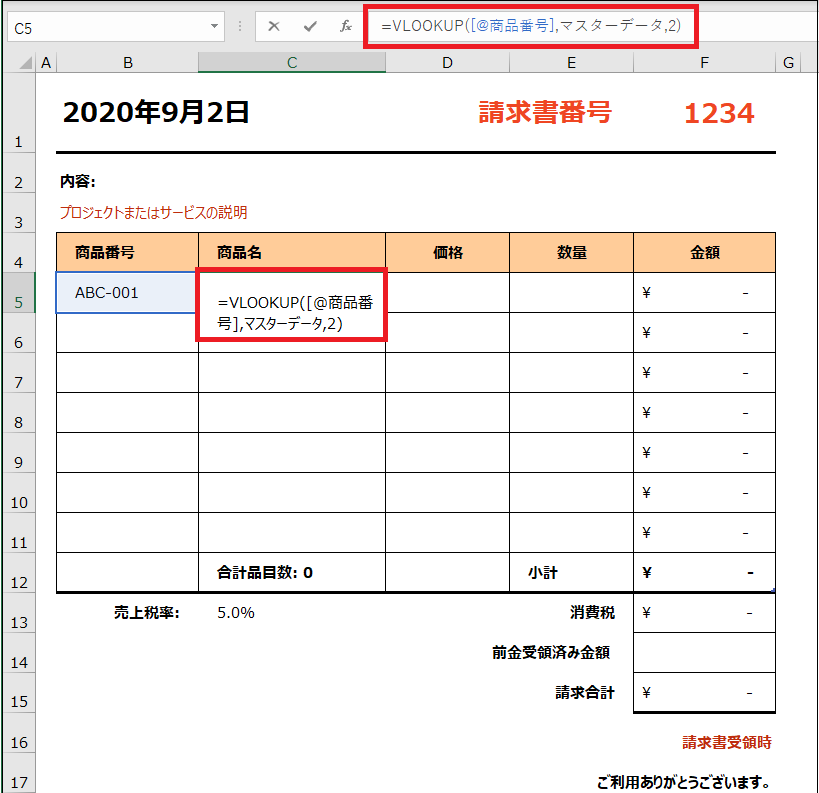Select column D header
The width and height of the screenshot is (819, 793).
447,63
